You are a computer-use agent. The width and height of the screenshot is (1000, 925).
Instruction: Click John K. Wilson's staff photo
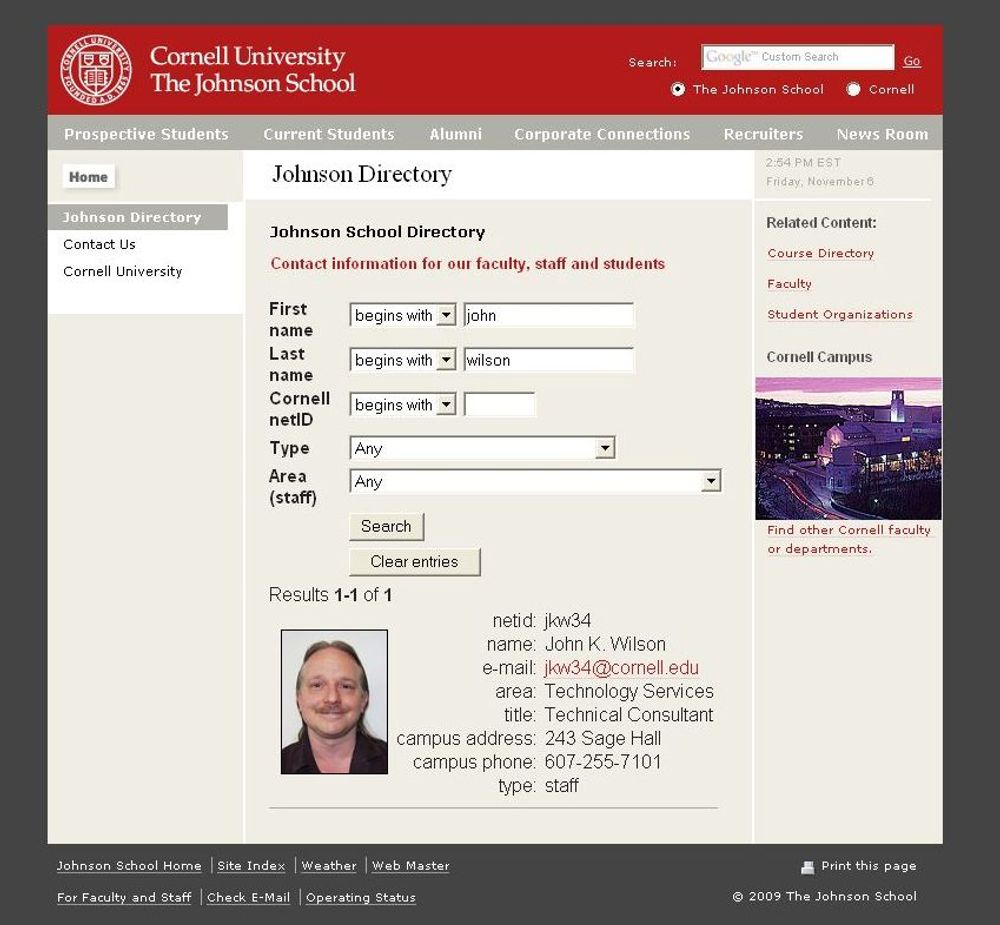coord(334,702)
